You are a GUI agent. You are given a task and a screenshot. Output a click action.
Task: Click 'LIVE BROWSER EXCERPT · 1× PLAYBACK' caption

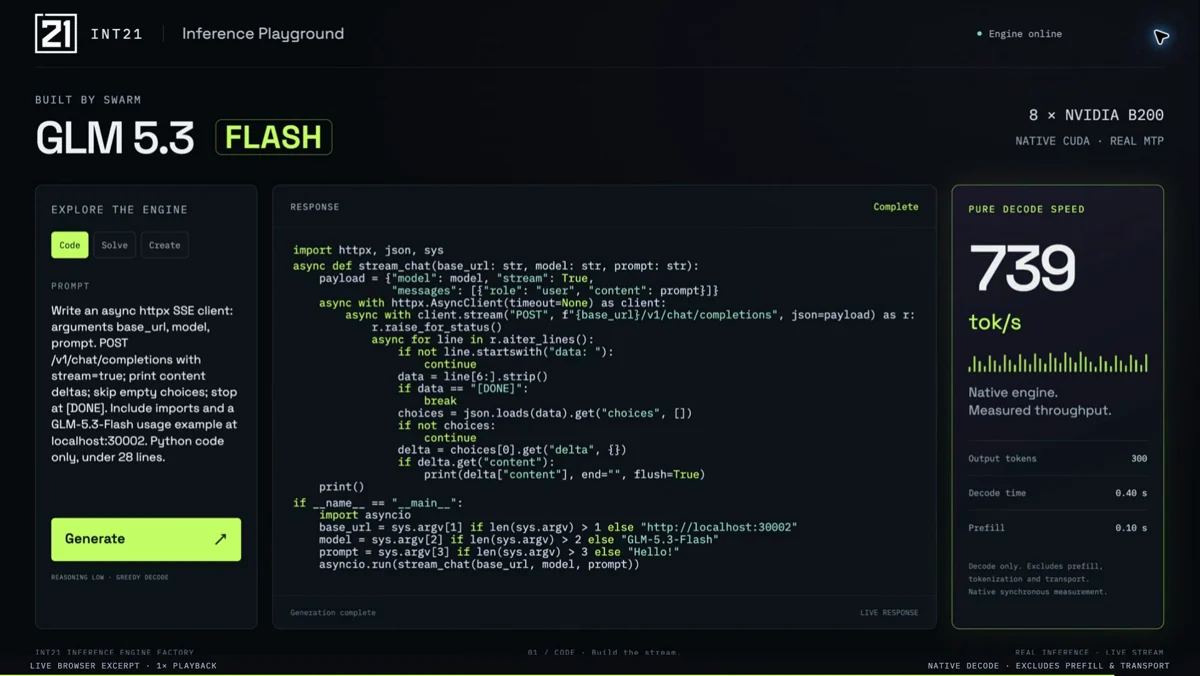point(123,666)
